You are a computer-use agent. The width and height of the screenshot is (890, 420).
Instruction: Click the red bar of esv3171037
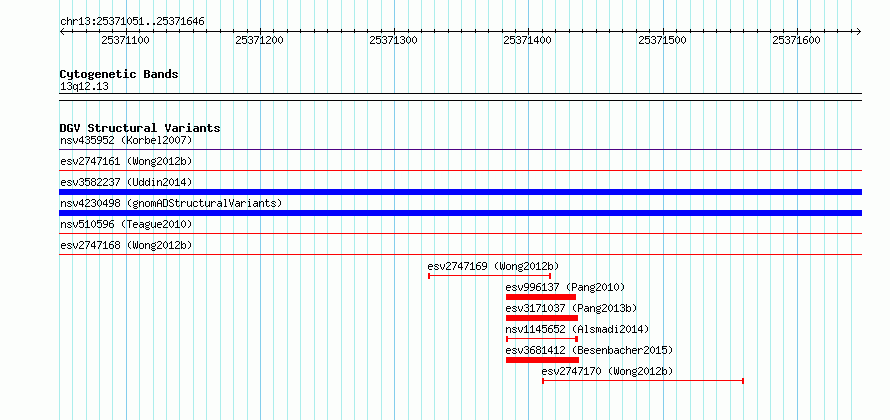point(541,318)
